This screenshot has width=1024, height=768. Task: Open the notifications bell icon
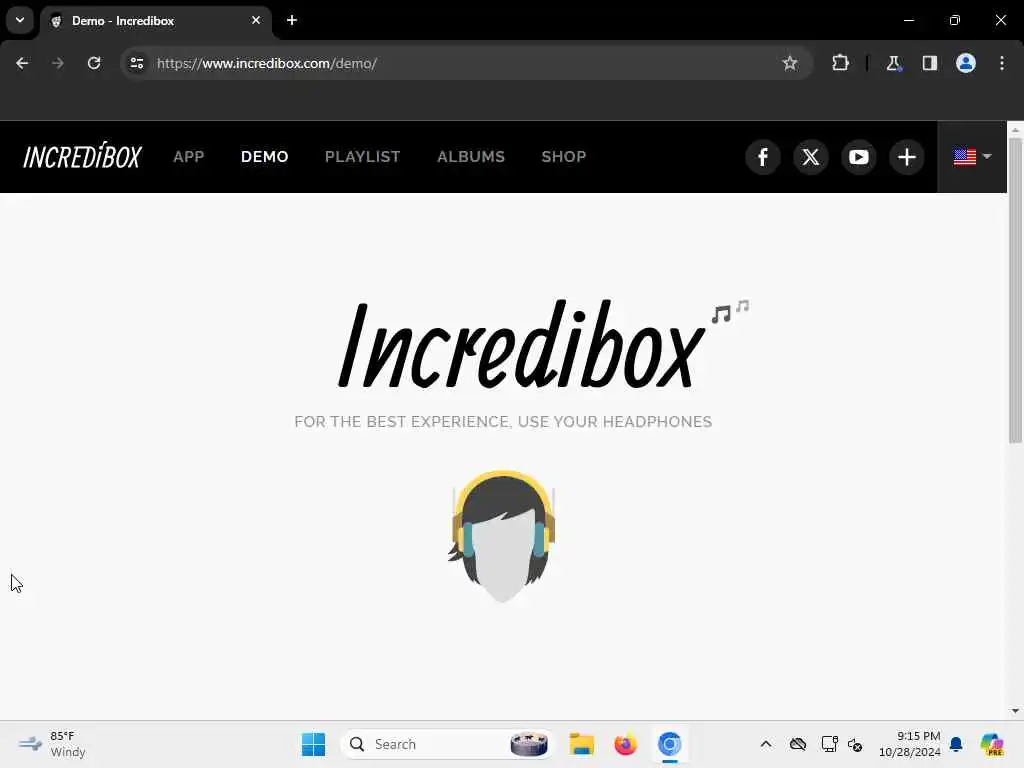click(x=956, y=744)
